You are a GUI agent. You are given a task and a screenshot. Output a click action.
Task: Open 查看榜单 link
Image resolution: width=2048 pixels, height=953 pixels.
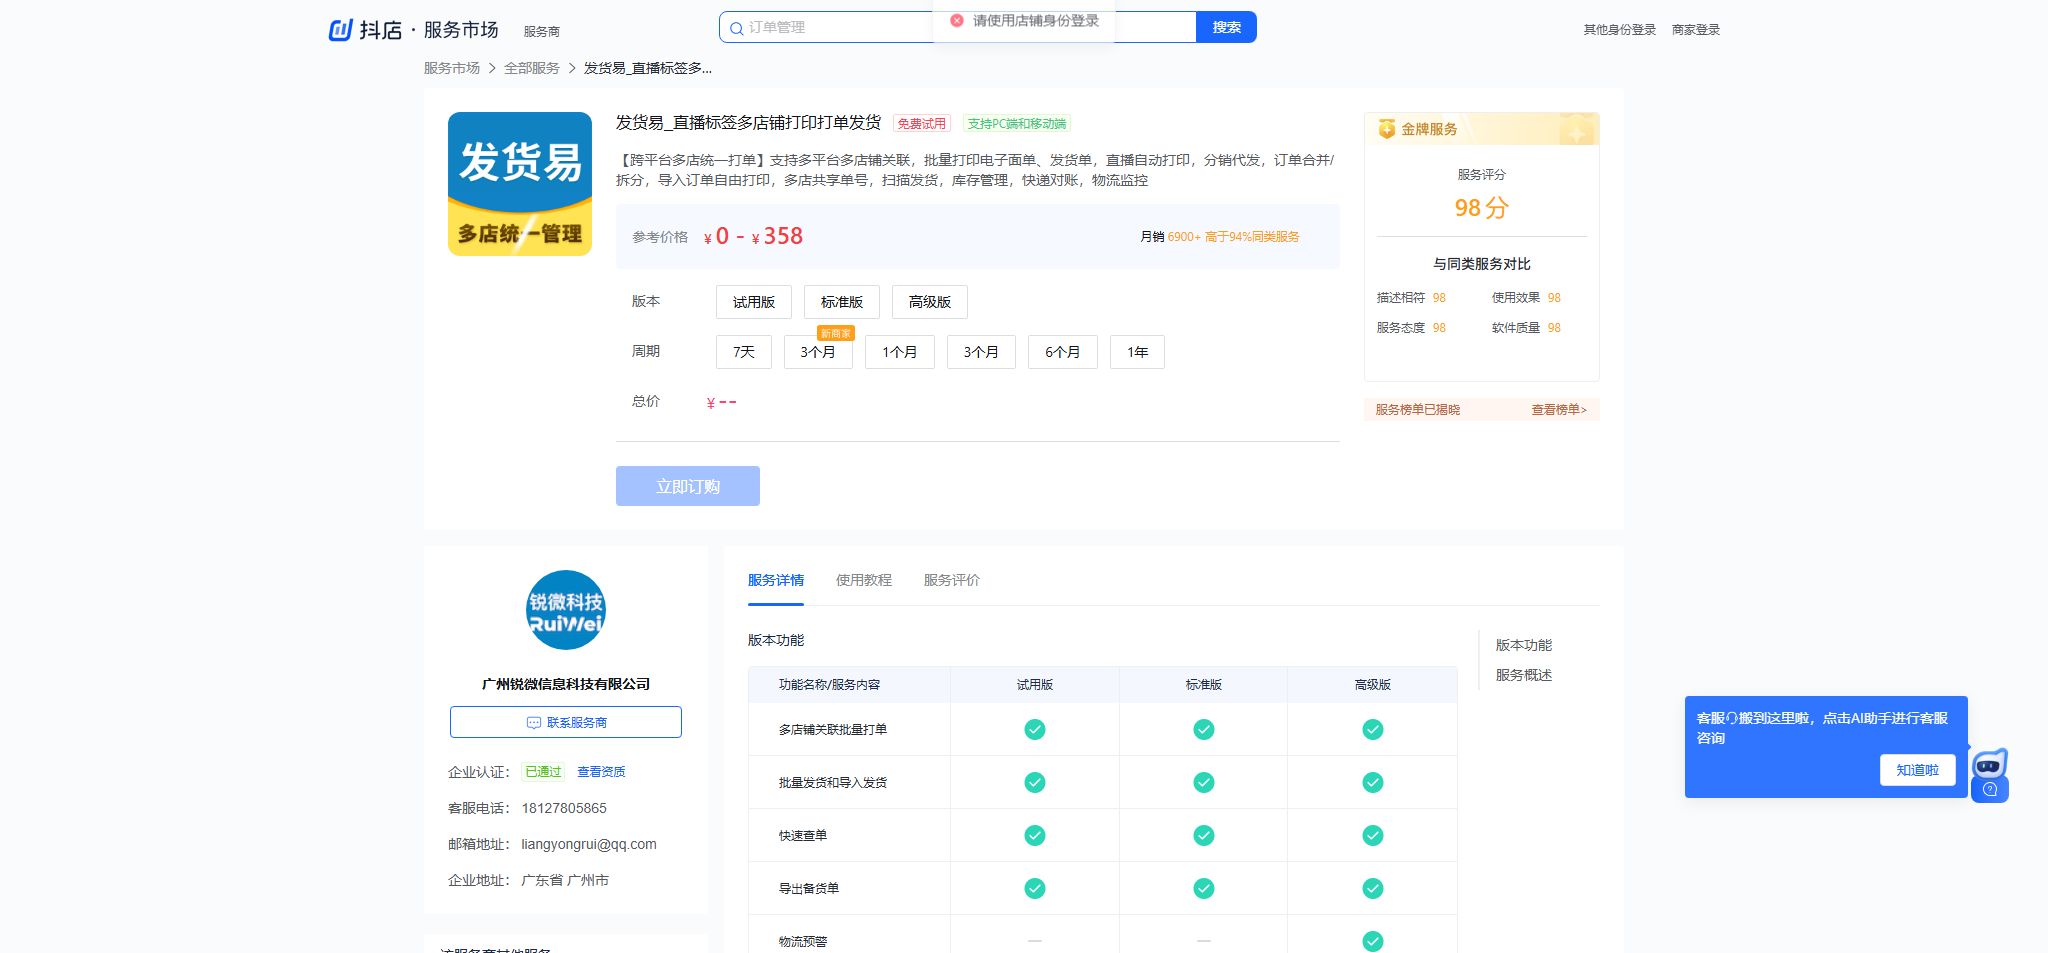pos(1559,410)
